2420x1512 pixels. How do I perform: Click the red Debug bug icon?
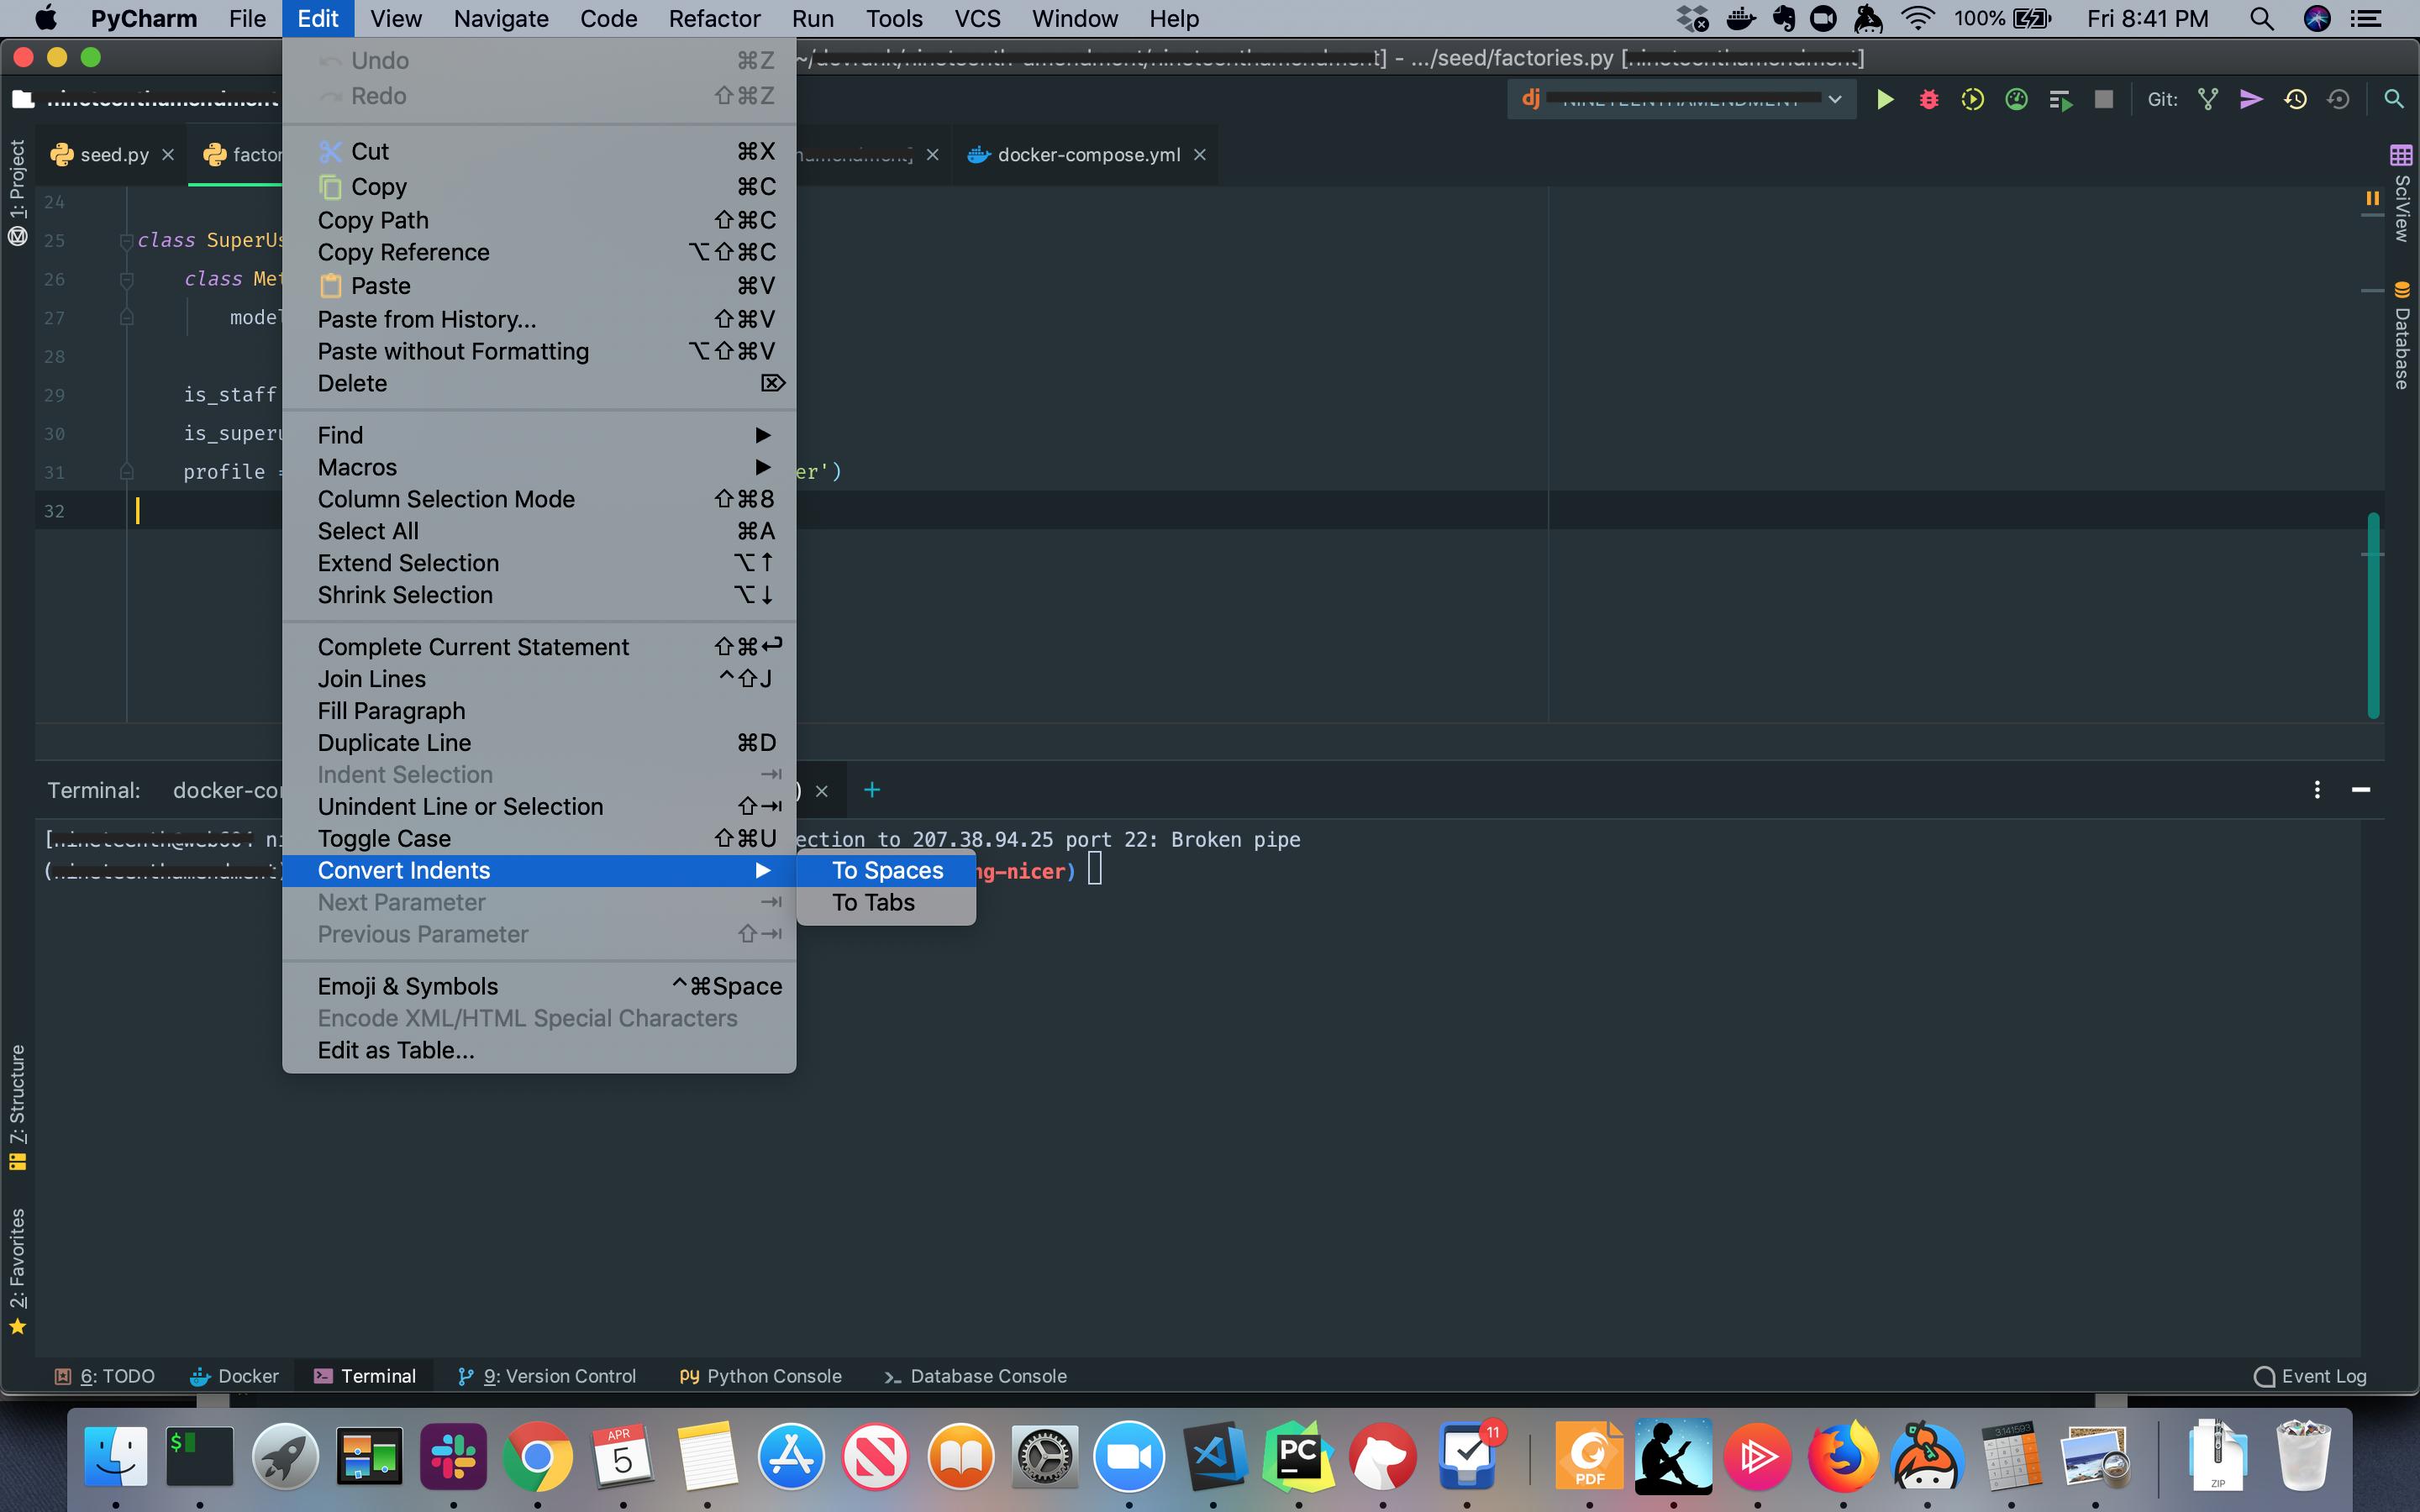click(1929, 99)
